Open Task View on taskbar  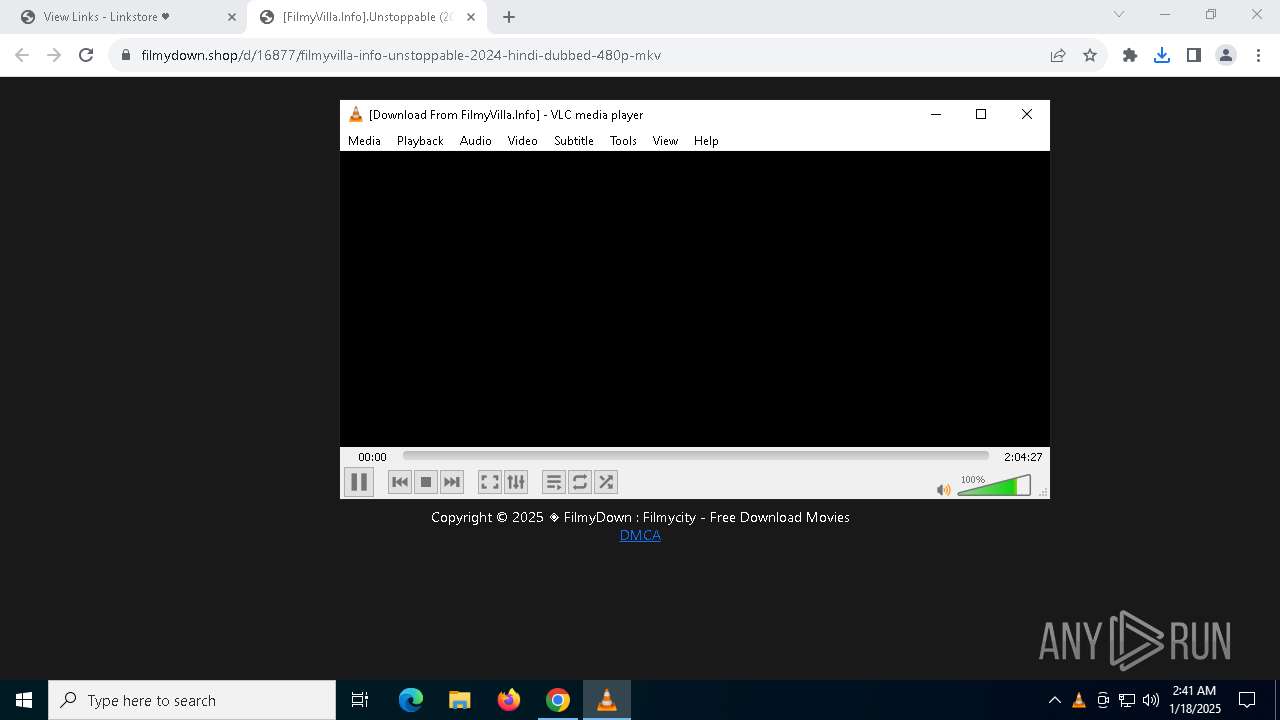click(360, 700)
